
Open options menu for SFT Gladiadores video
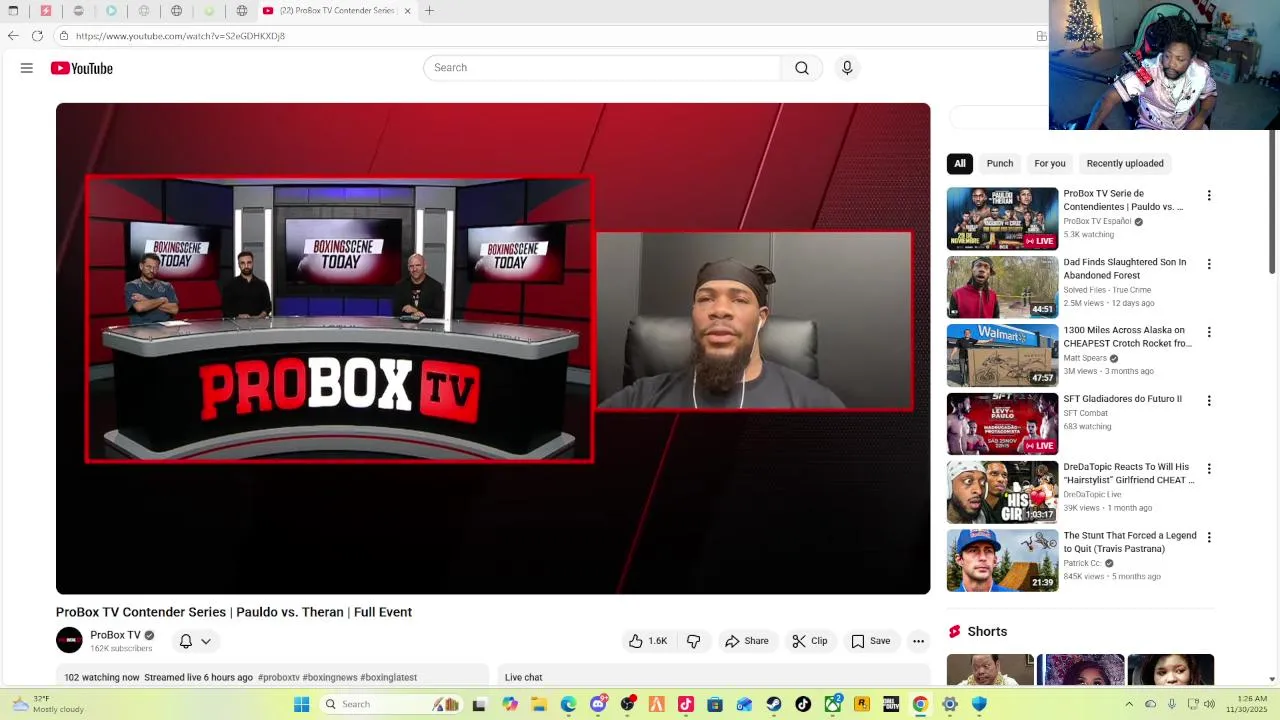[x=1209, y=401]
